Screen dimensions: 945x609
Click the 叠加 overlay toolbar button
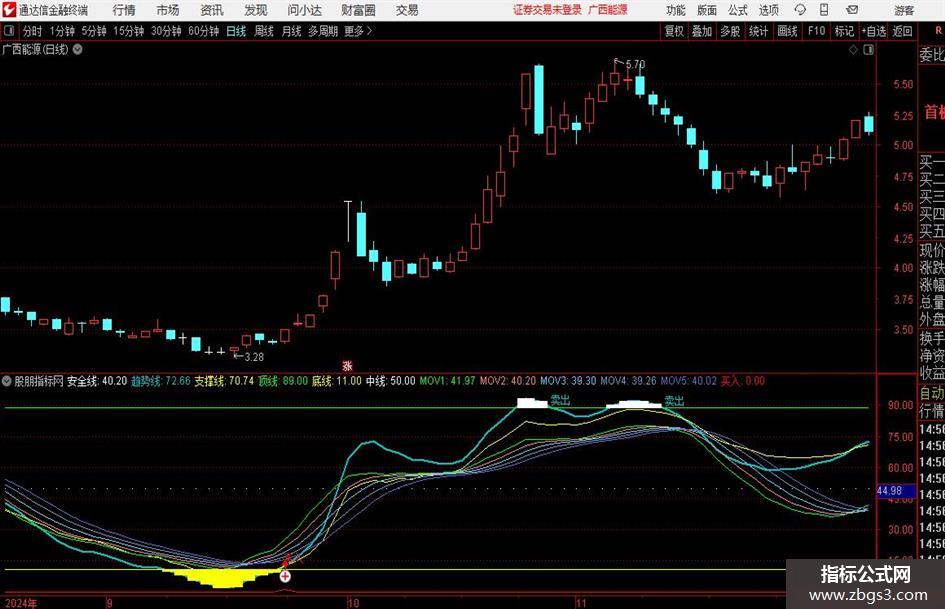coord(702,31)
